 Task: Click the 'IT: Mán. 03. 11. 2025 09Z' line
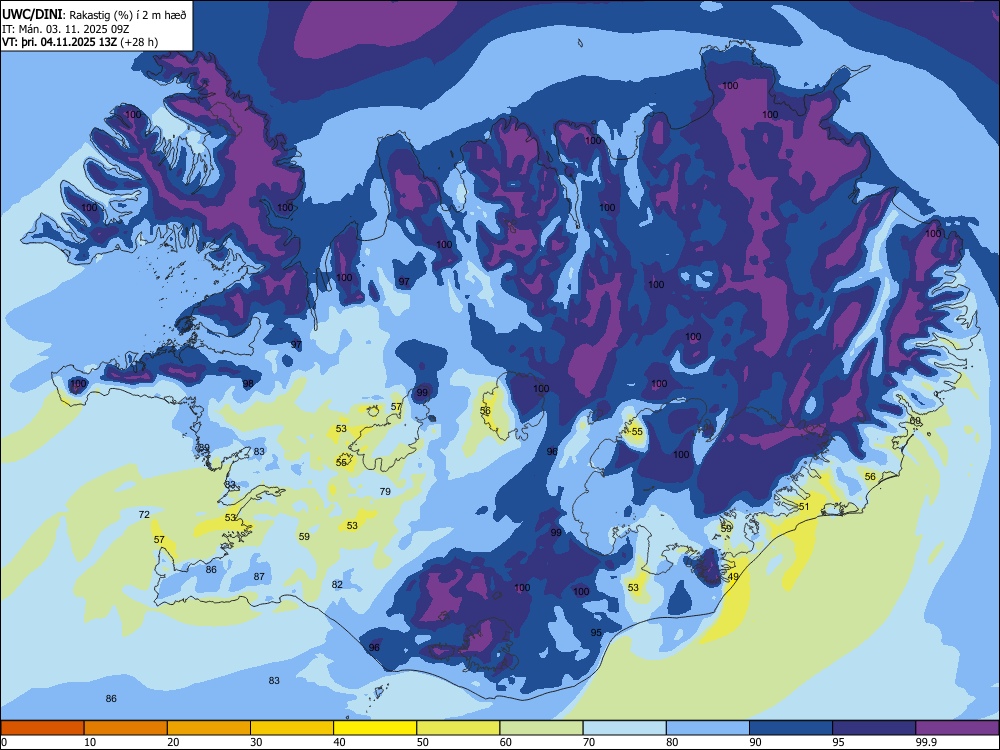[66, 29]
